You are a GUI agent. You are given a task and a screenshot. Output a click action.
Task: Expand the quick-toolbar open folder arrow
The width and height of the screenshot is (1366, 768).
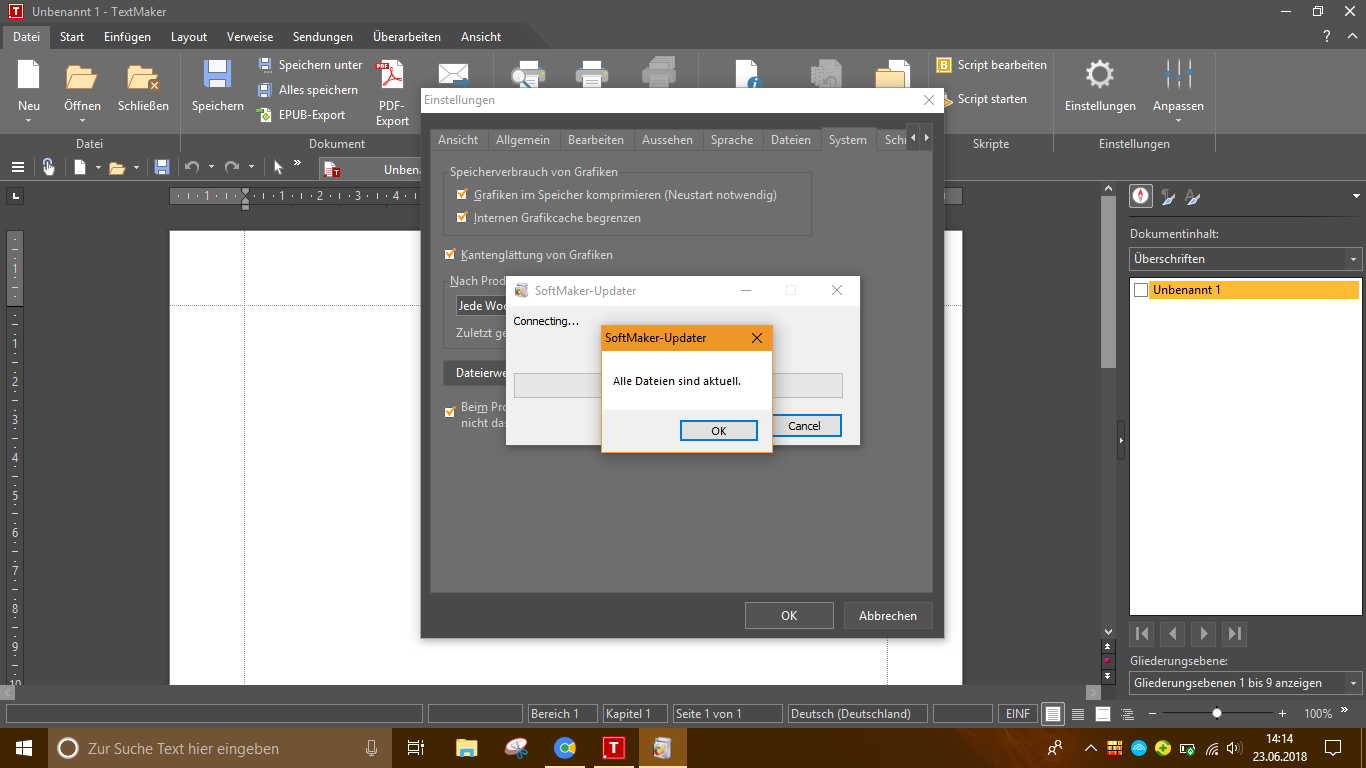coord(136,168)
